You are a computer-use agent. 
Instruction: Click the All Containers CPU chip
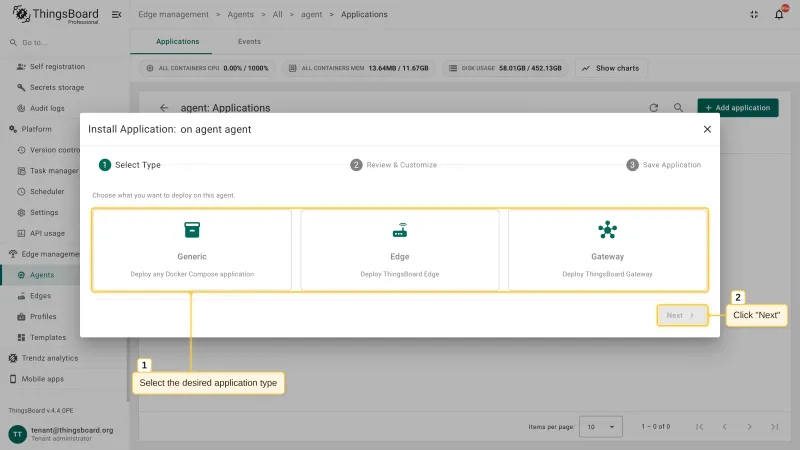(207, 68)
